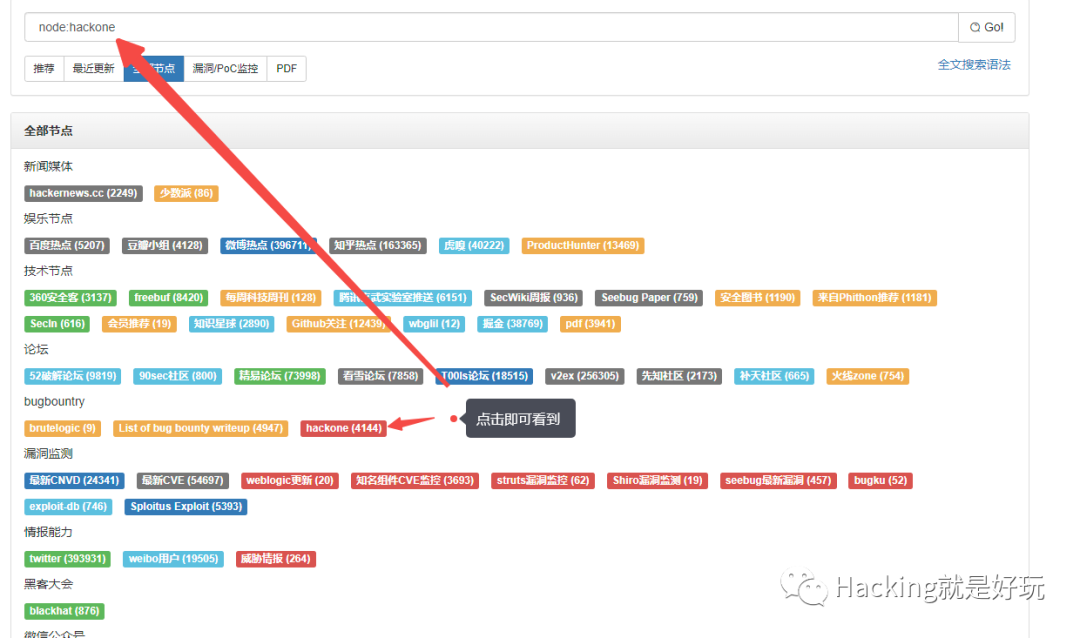
Task: Select the wbglil (12) tag
Action: click(x=434, y=325)
